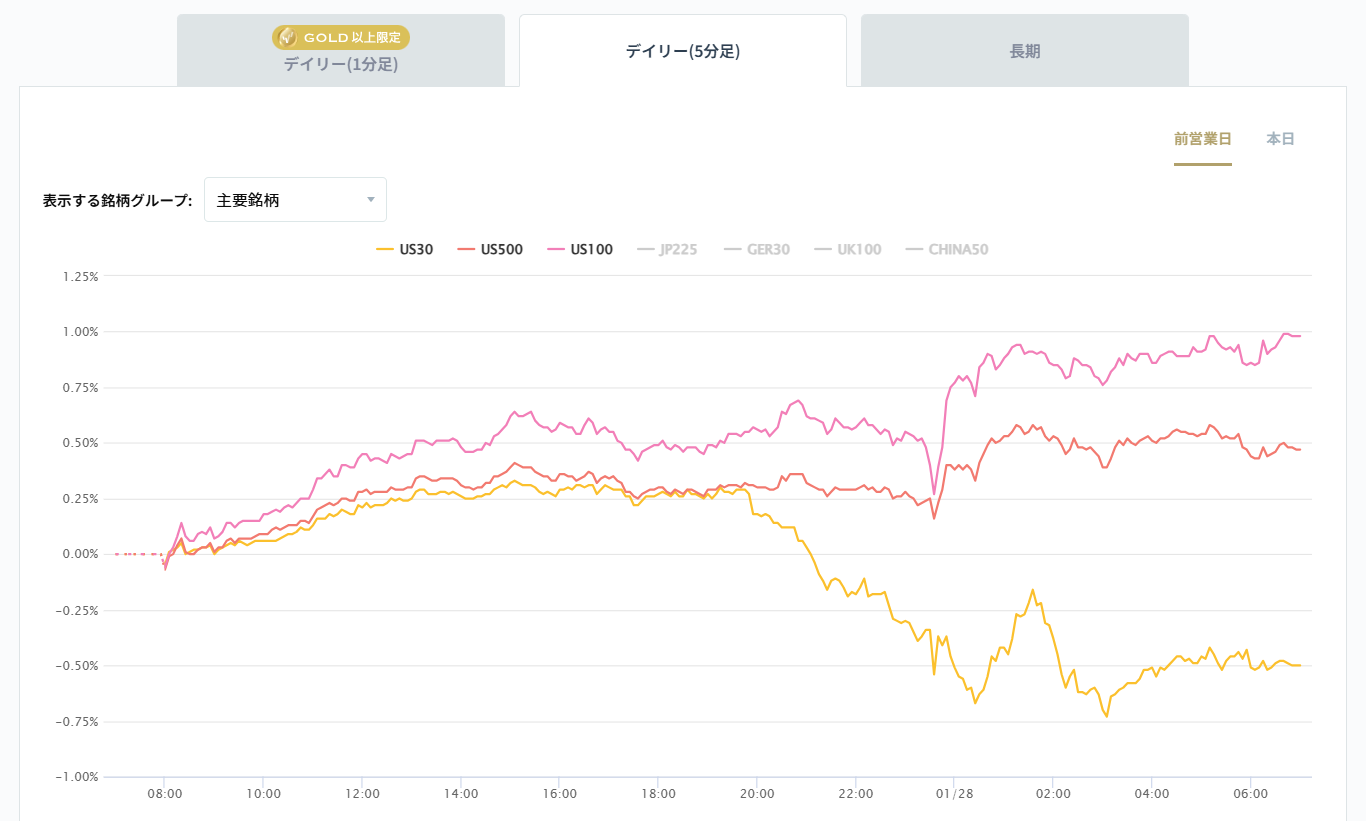Select the 本日 view option

pos(1278,139)
